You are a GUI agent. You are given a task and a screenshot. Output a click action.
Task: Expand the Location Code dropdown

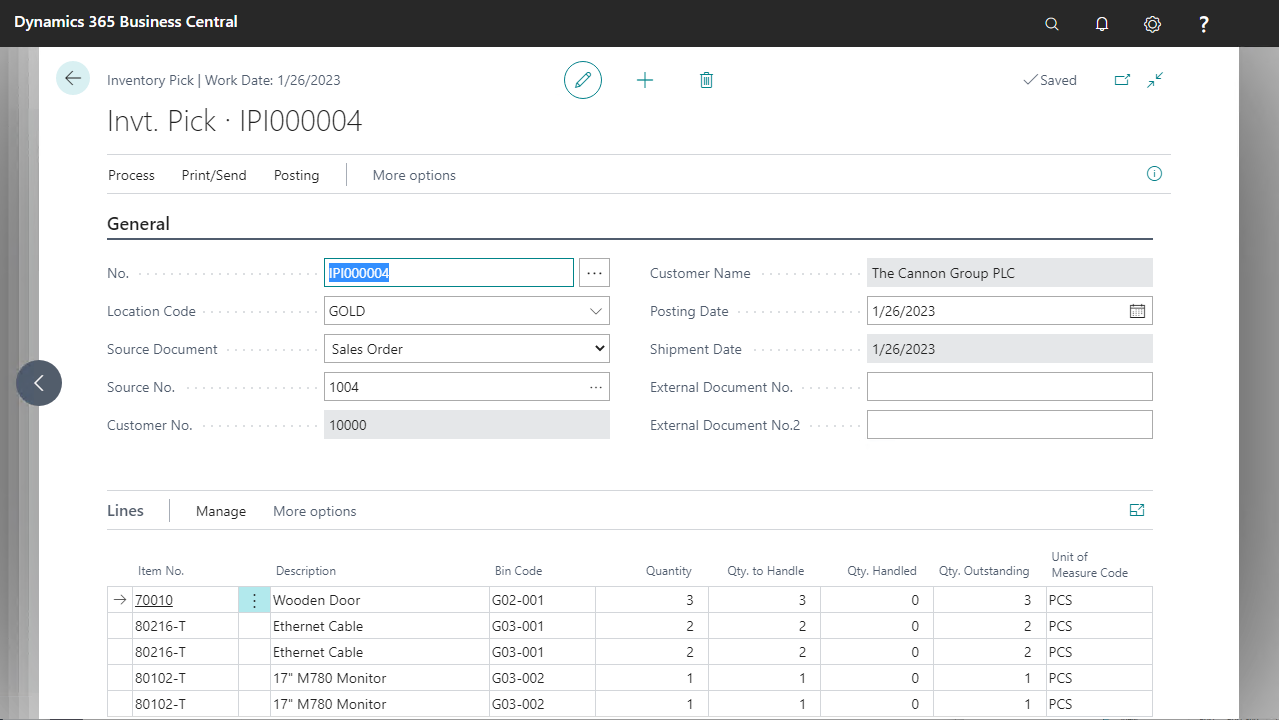[596, 311]
